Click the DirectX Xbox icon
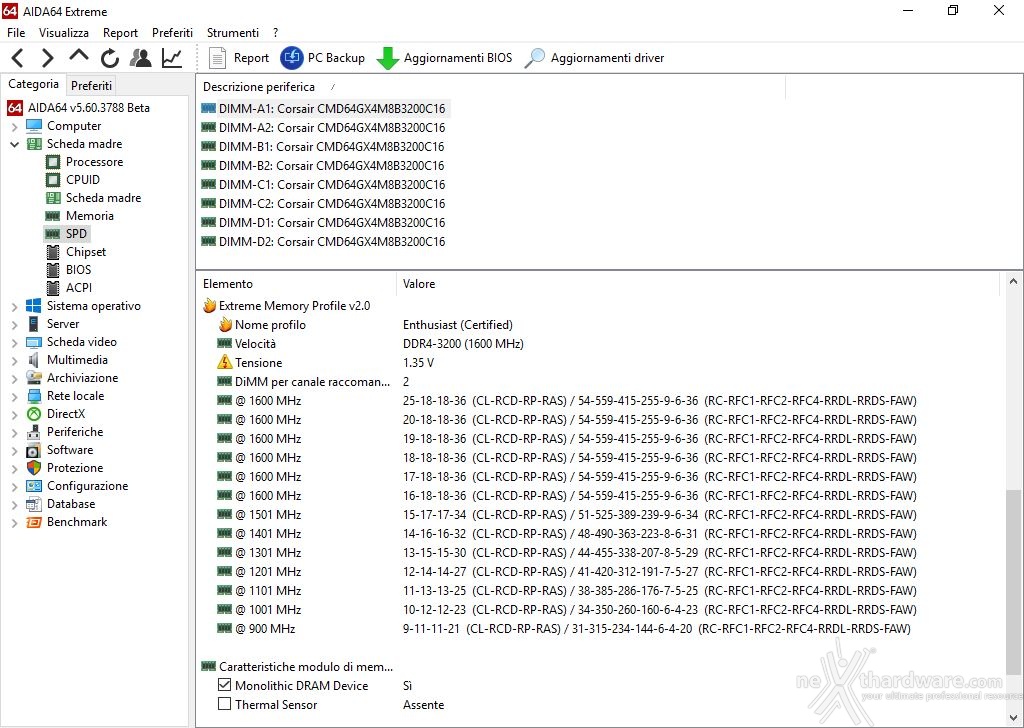Viewport: 1024px width, 728px height. (x=33, y=414)
